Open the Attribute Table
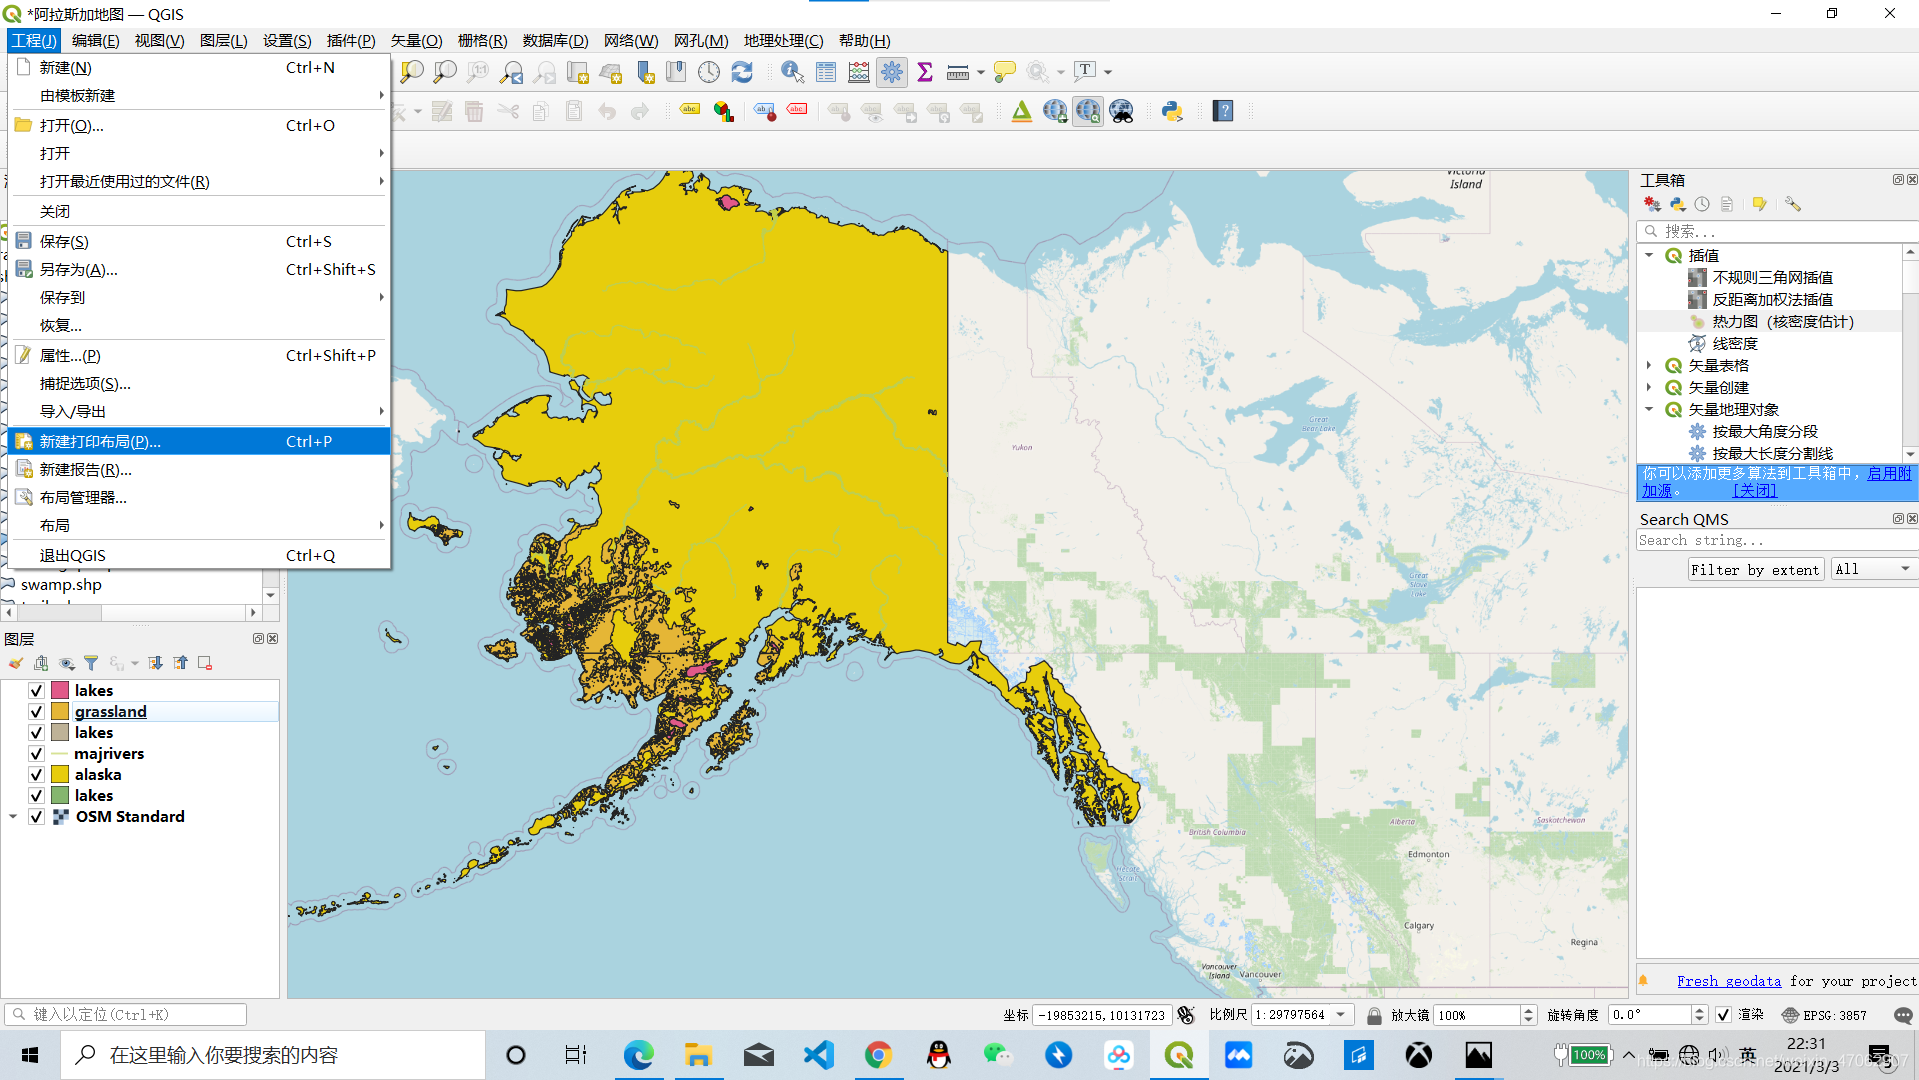 (826, 71)
